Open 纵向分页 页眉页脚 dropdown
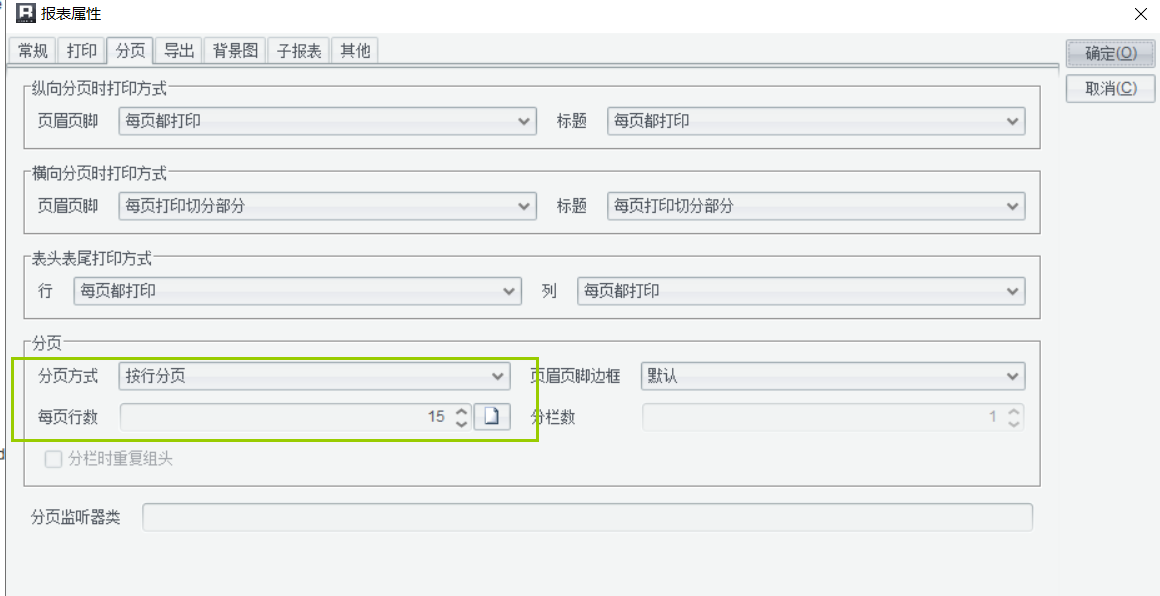This screenshot has width=1160, height=596. coord(327,121)
